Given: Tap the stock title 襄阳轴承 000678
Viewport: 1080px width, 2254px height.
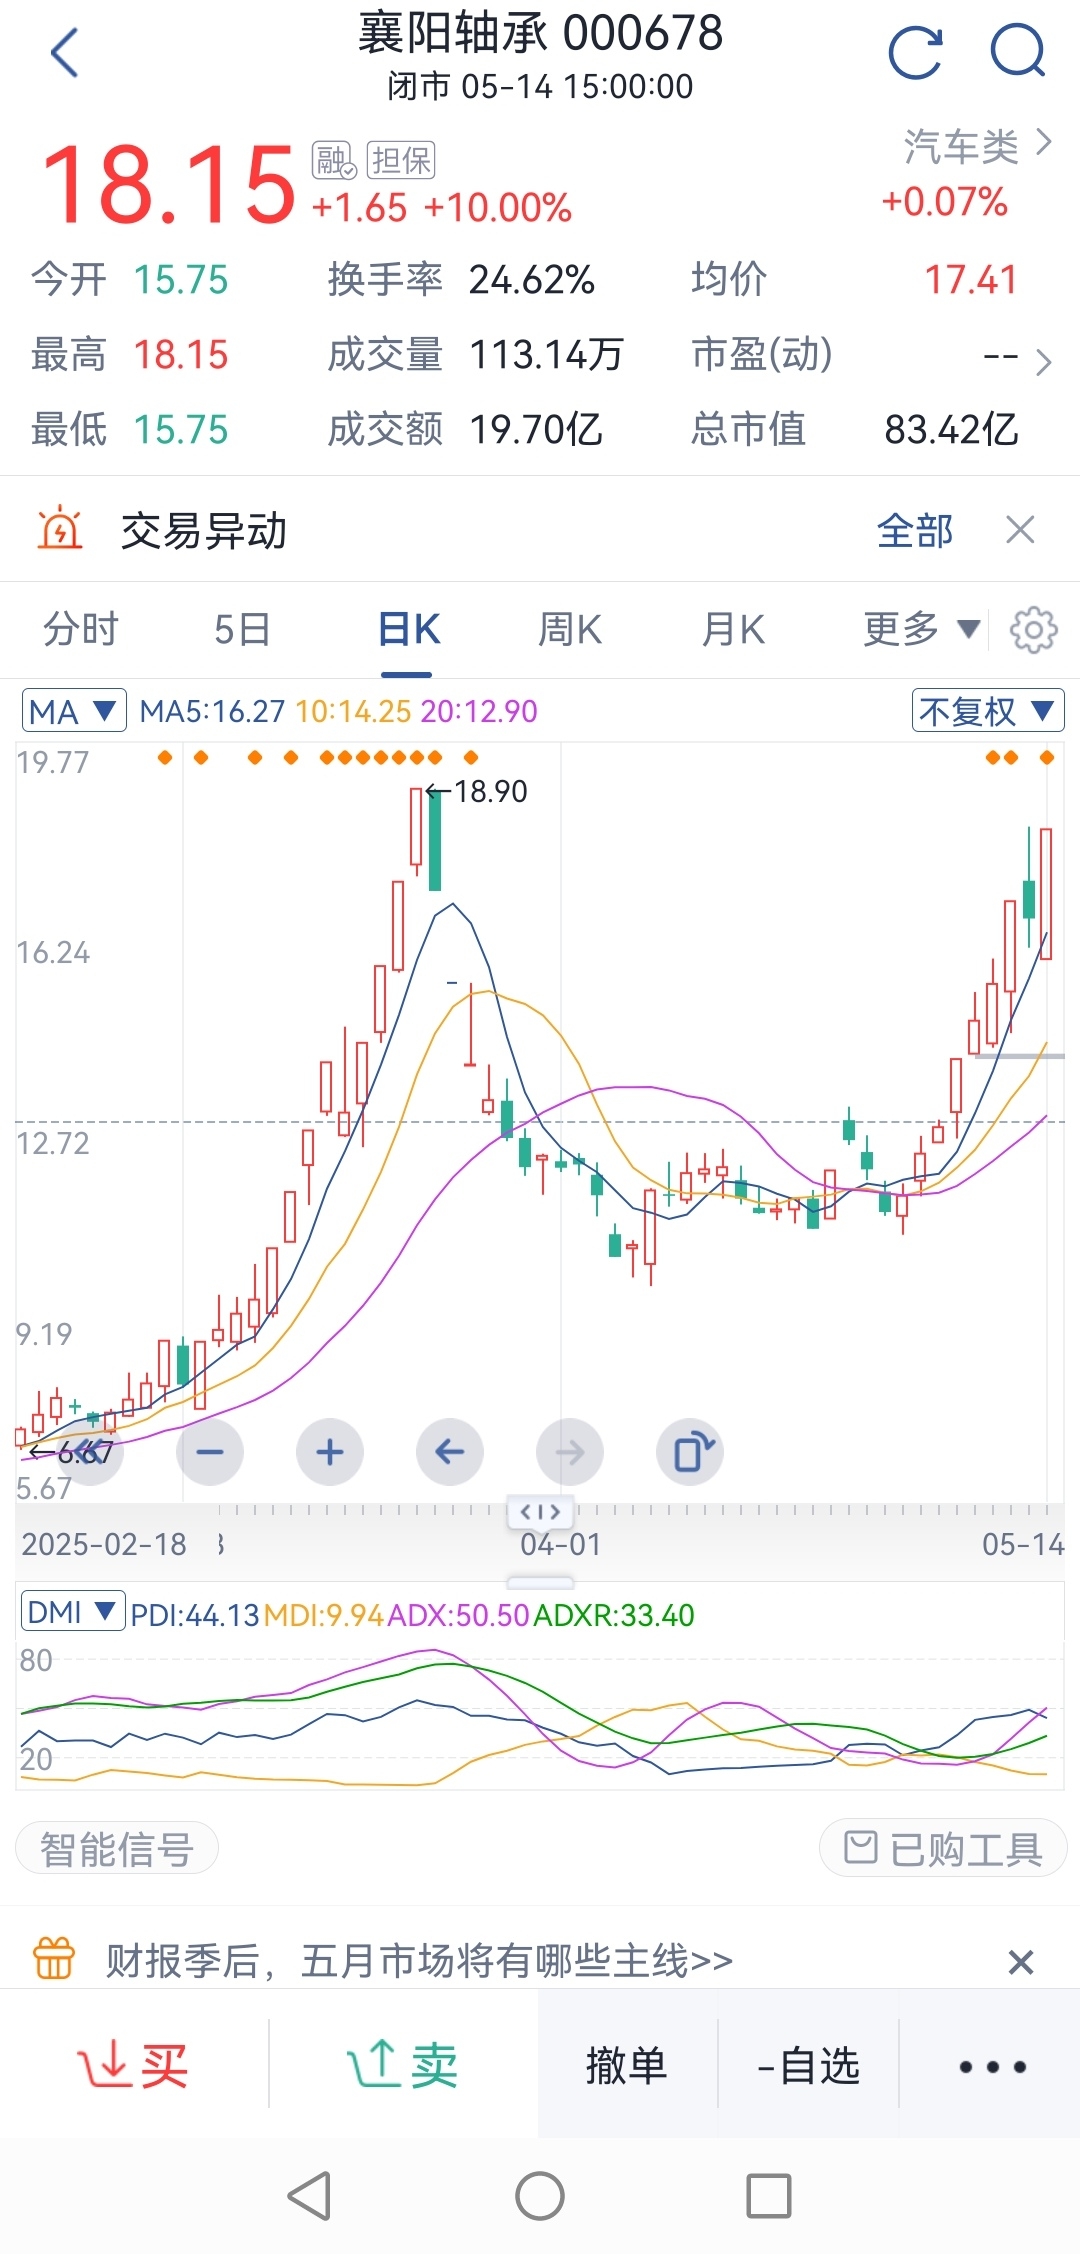Looking at the screenshot, I should pos(540,33).
